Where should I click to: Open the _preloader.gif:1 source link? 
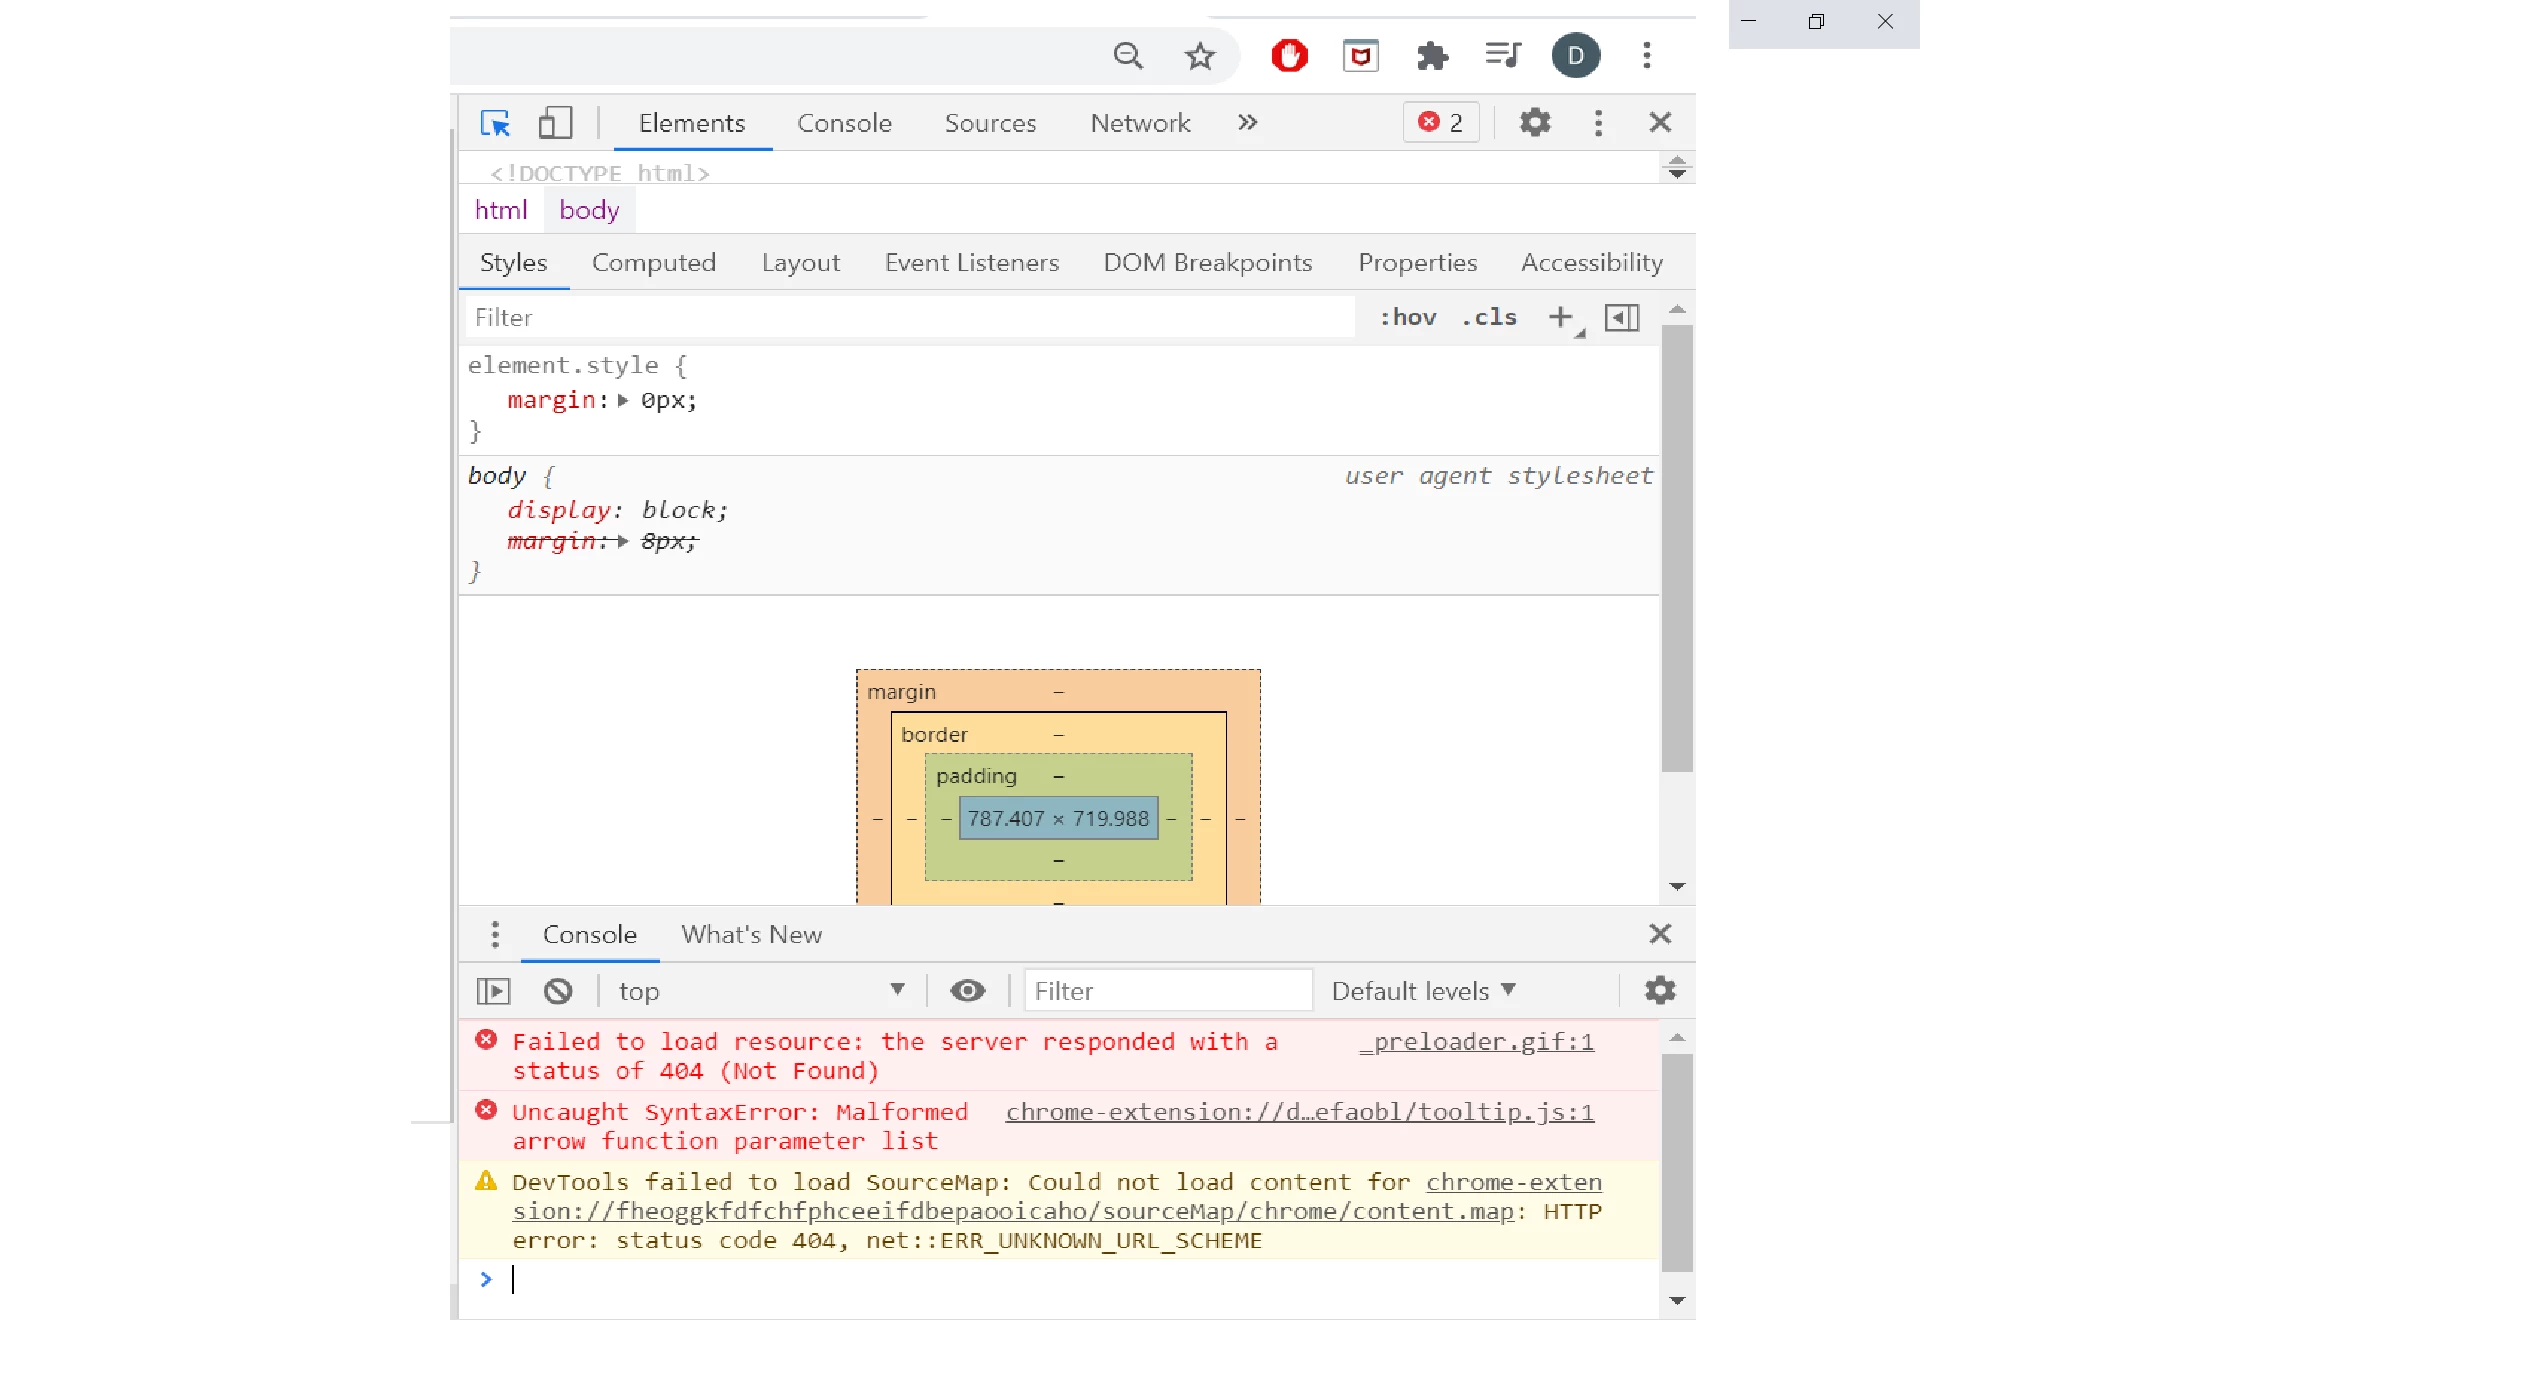coord(1476,1042)
